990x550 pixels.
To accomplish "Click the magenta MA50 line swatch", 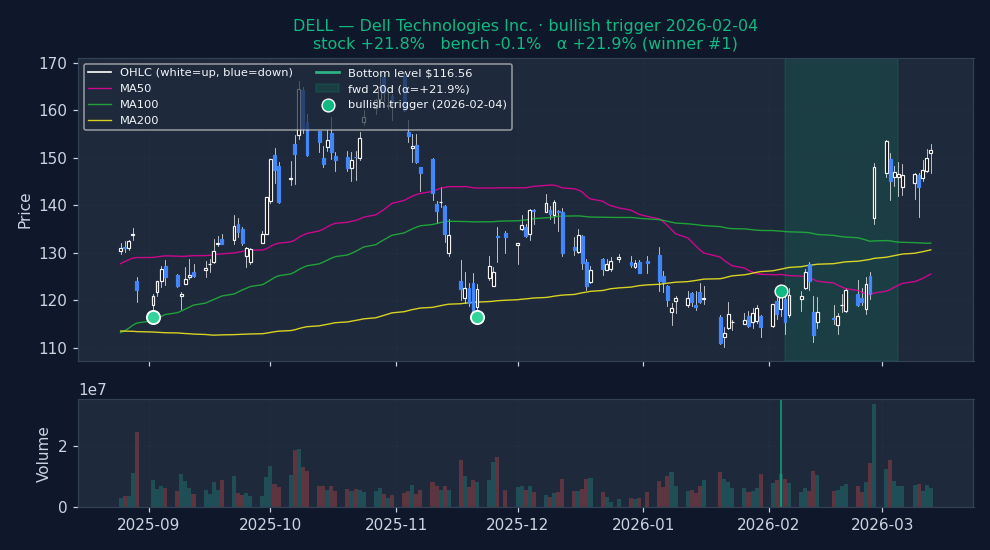I will coord(100,89).
